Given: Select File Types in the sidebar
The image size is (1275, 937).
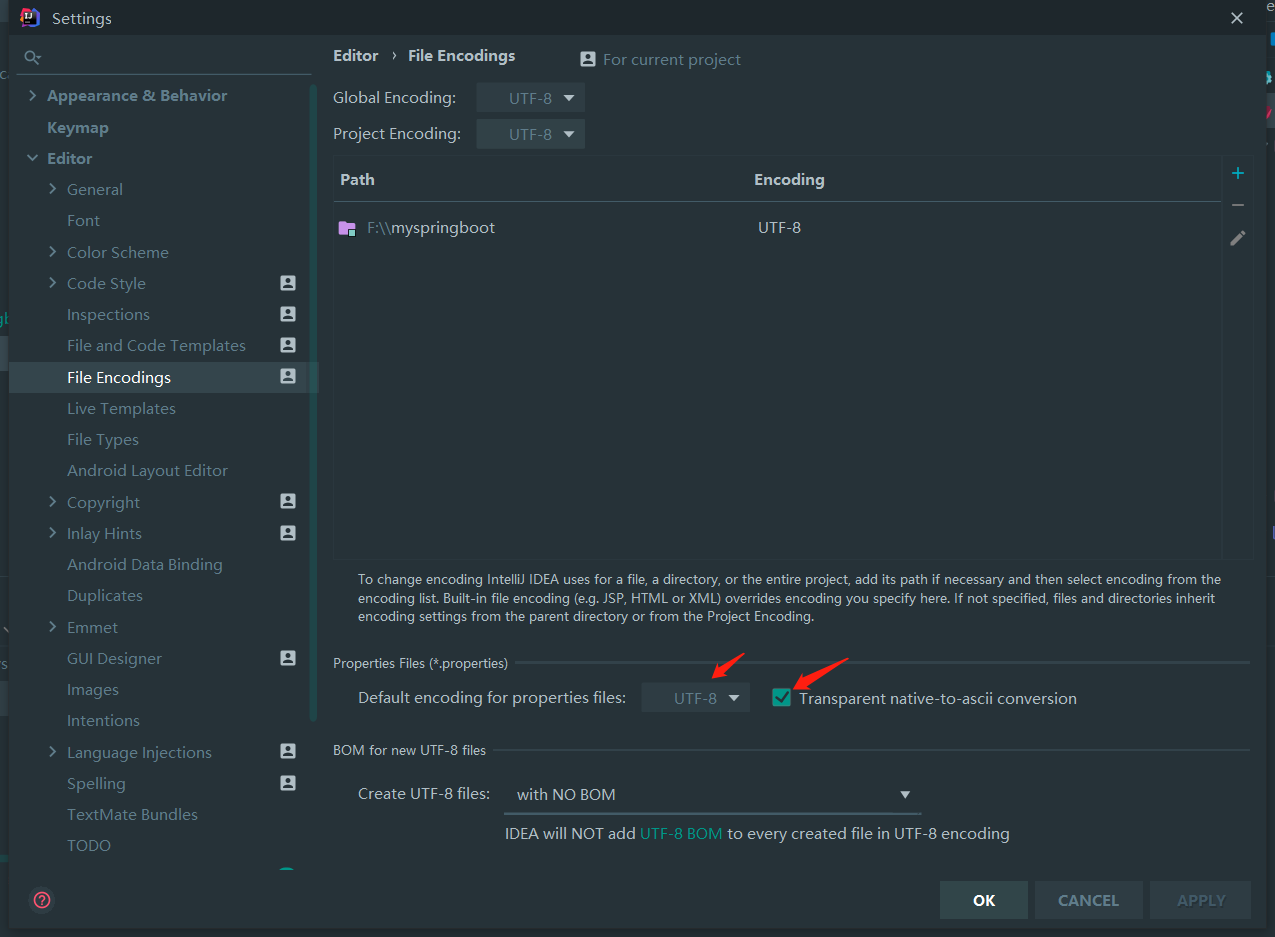Looking at the screenshot, I should (103, 439).
